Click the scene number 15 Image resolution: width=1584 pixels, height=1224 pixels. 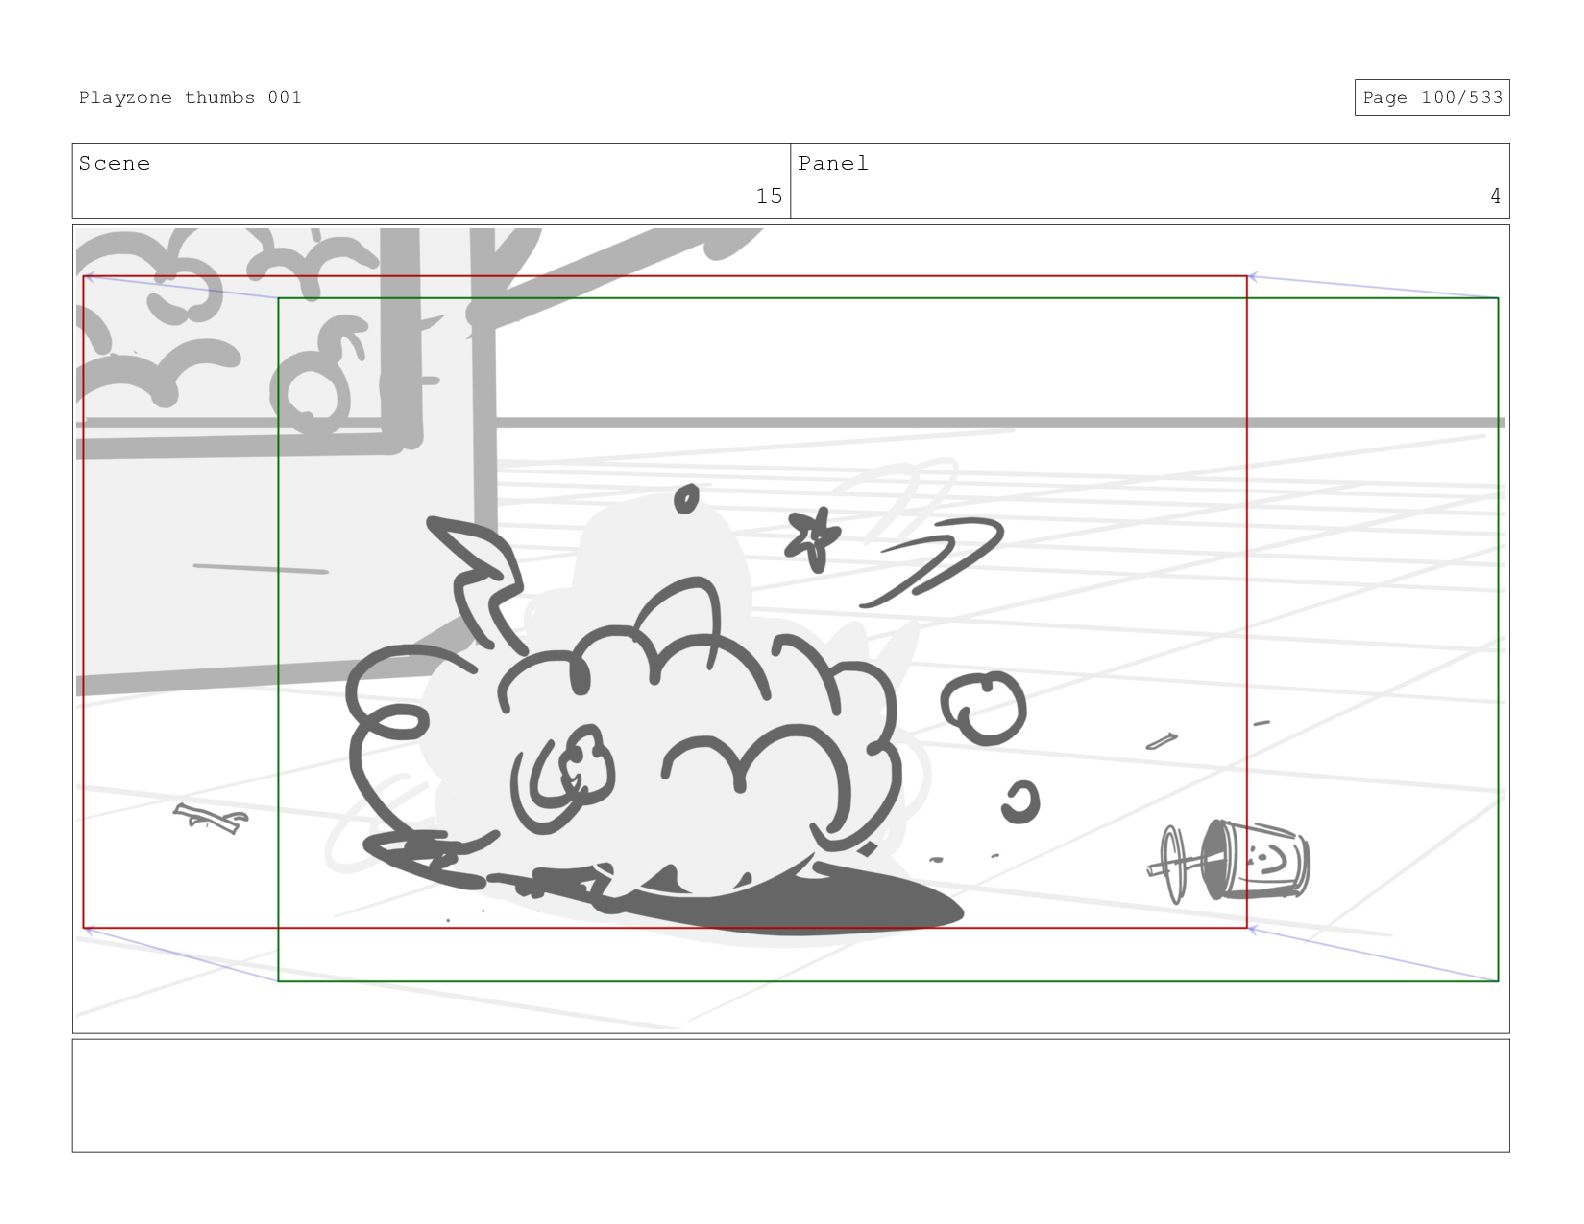pos(768,196)
